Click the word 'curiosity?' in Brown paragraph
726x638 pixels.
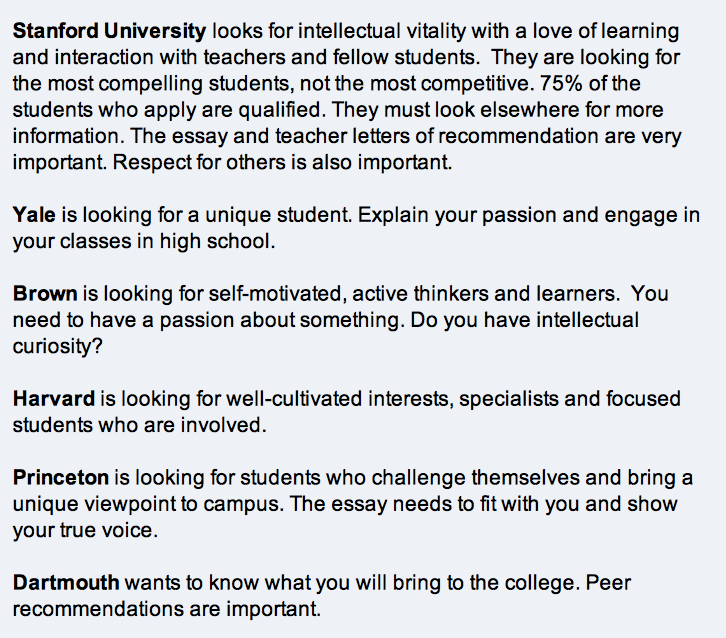[x=57, y=346]
